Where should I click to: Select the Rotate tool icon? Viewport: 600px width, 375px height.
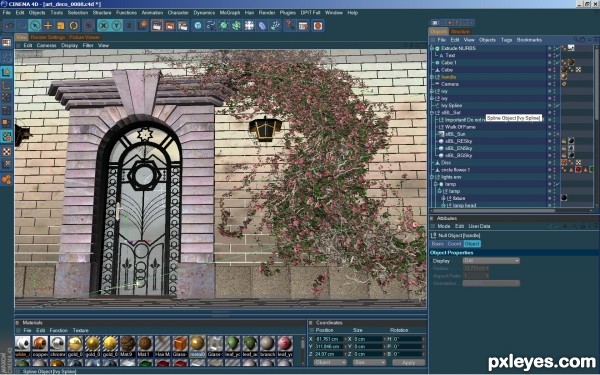74,26
